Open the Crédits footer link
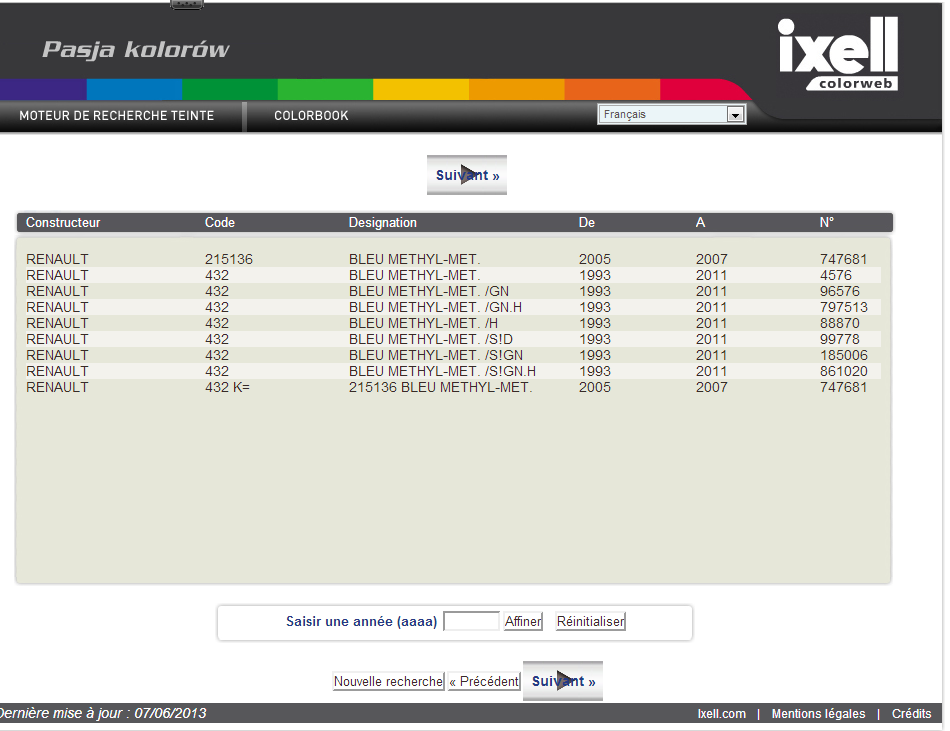The width and height of the screenshot is (950, 731). coord(911,713)
